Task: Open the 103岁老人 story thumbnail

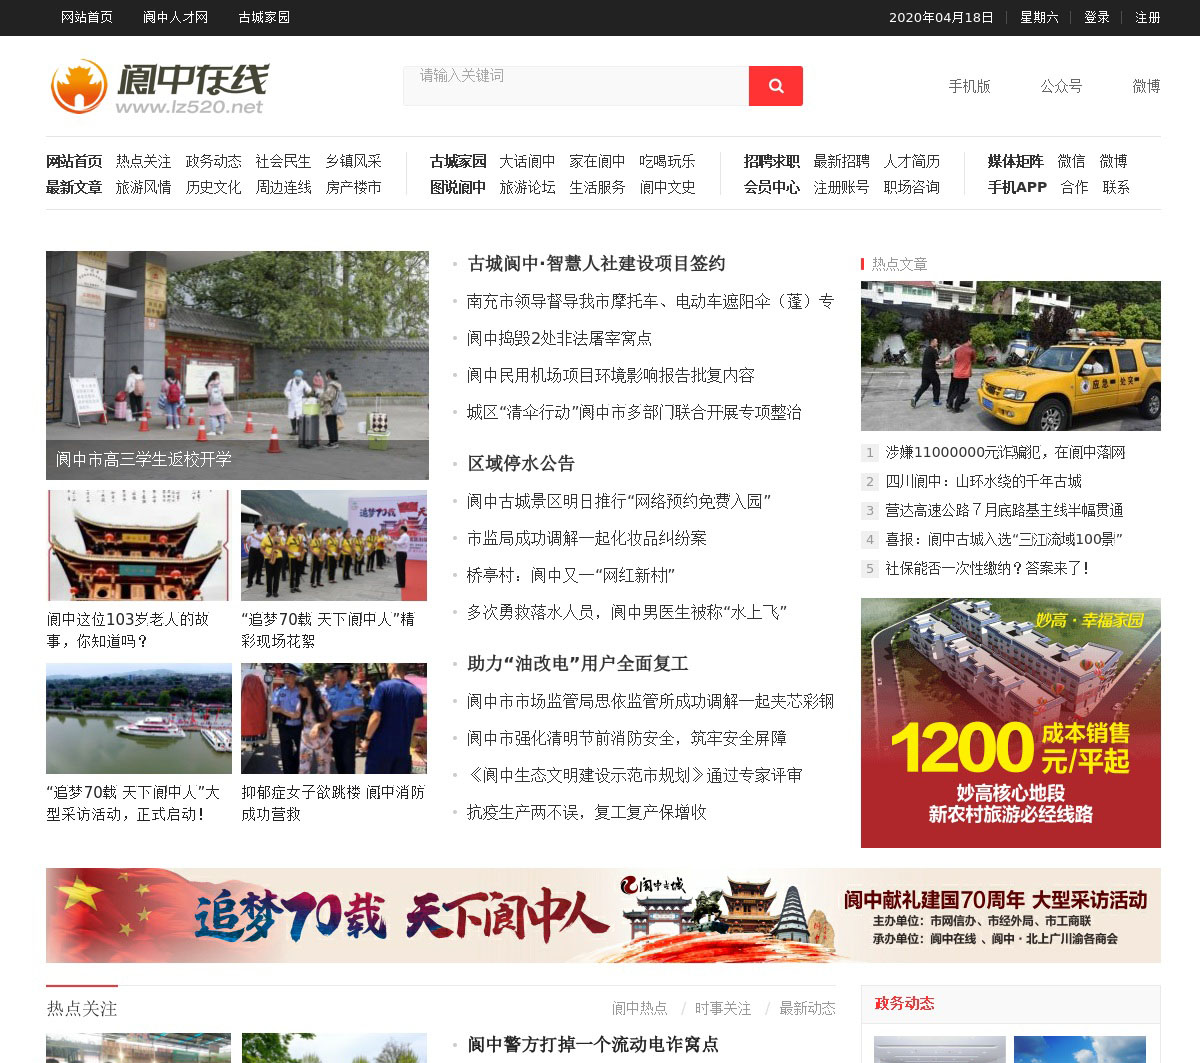Action: (139, 545)
